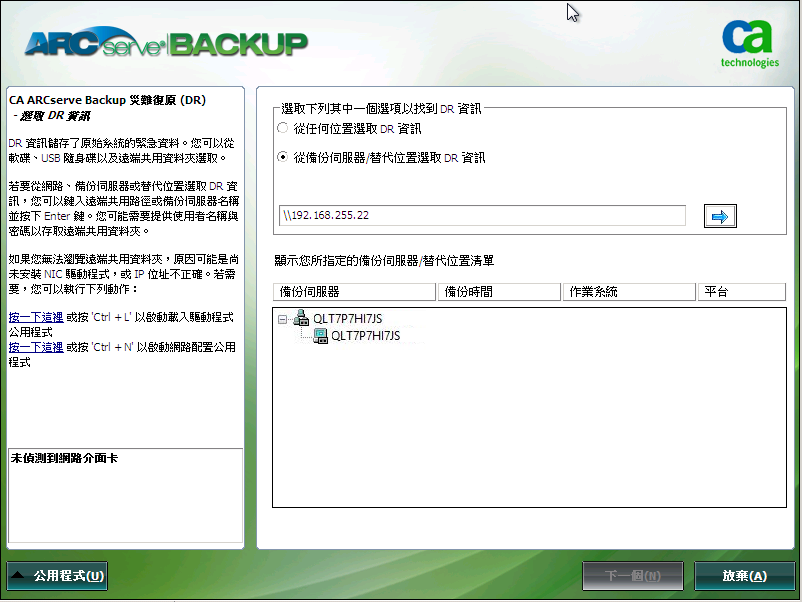The image size is (802, 602).
Task: Click the 備份時間 column header
Action: tap(499, 292)
